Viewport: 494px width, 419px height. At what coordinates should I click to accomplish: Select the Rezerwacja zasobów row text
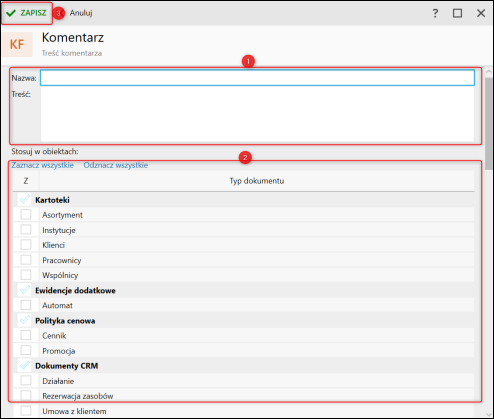pyautogui.click(x=78, y=396)
